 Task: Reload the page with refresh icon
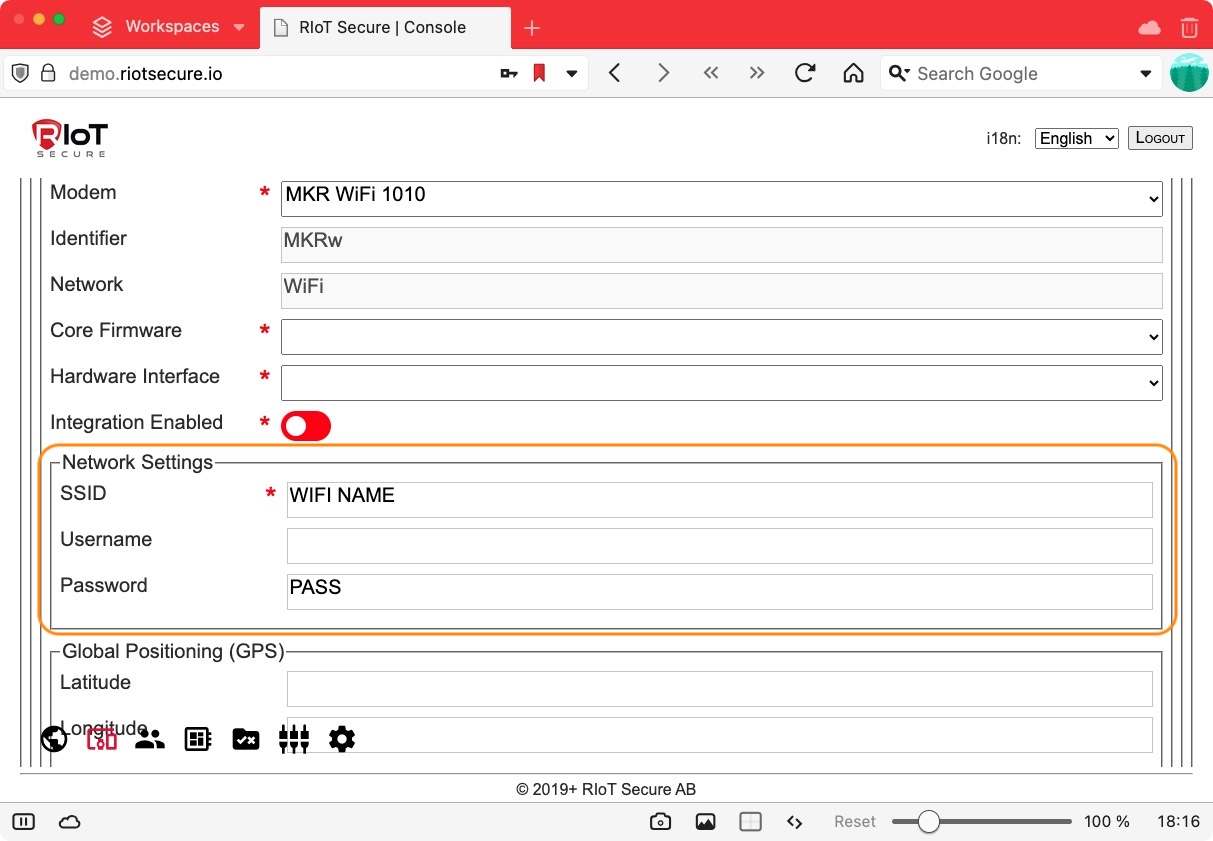805,73
